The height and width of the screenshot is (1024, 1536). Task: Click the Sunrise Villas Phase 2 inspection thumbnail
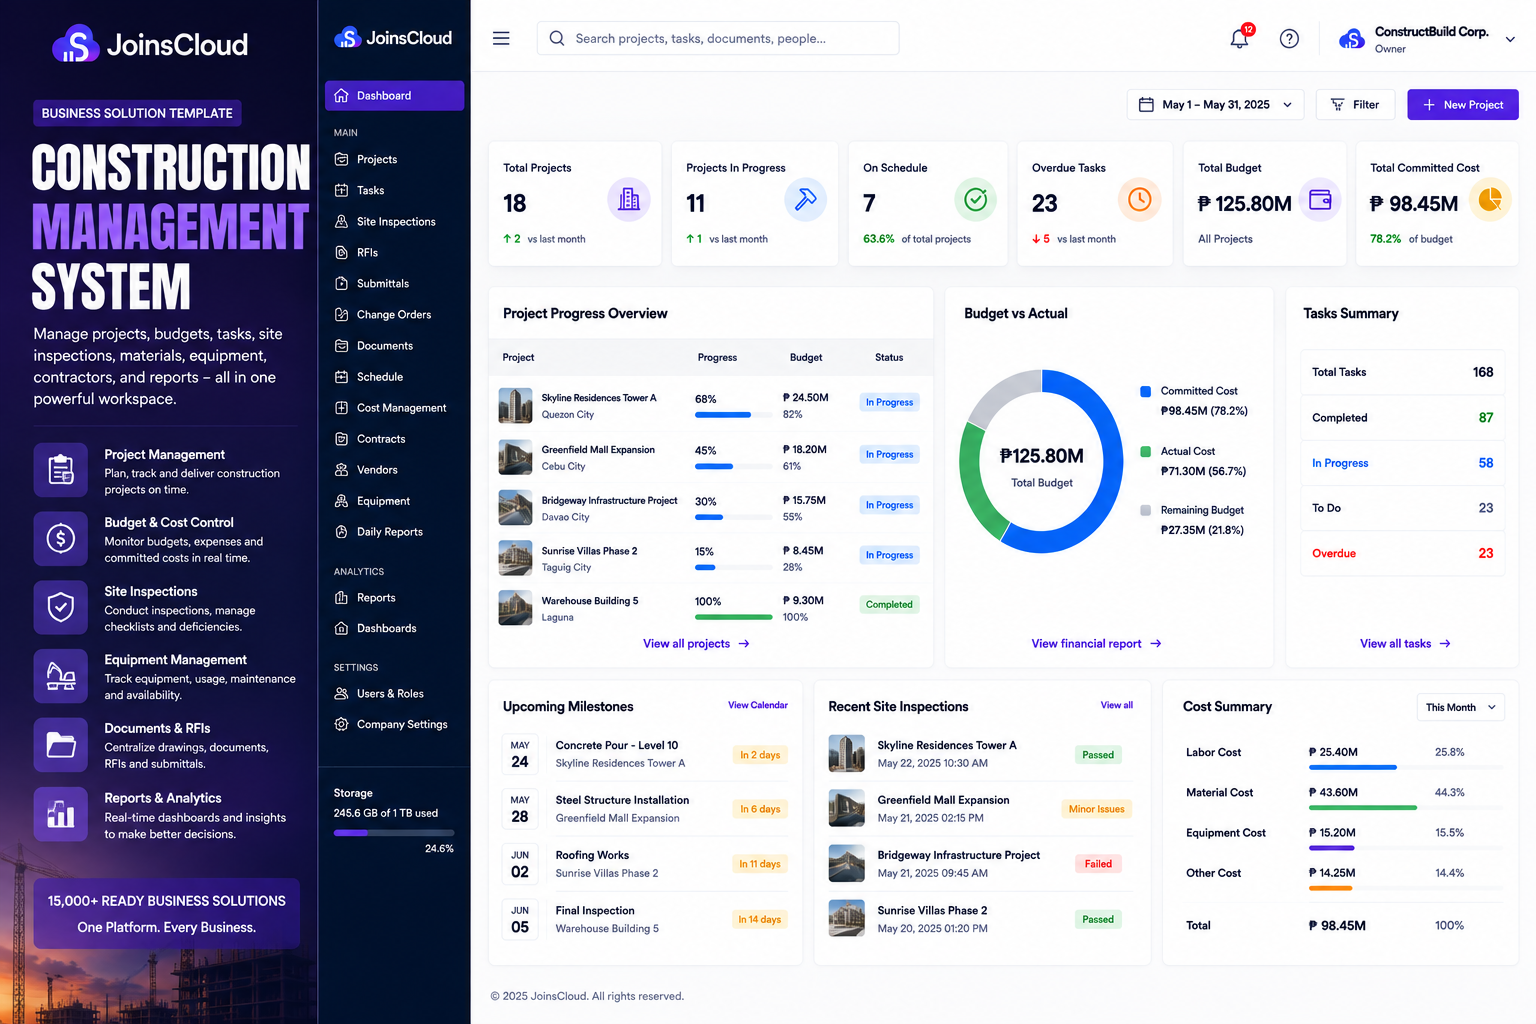[846, 918]
